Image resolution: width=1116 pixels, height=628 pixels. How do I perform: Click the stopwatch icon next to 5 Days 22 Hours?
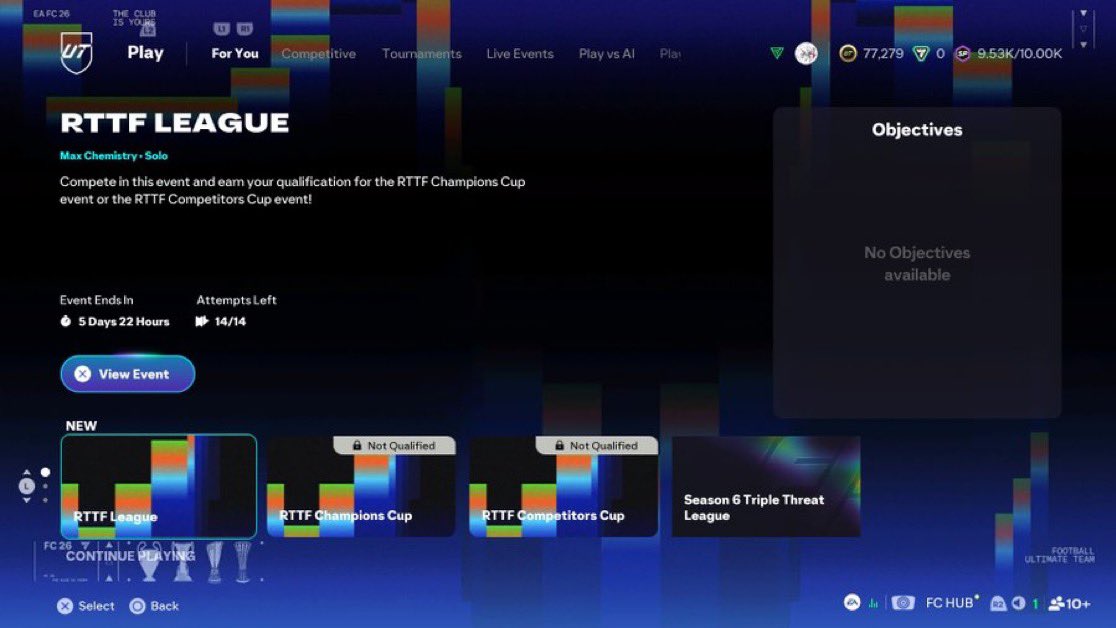click(x=65, y=321)
